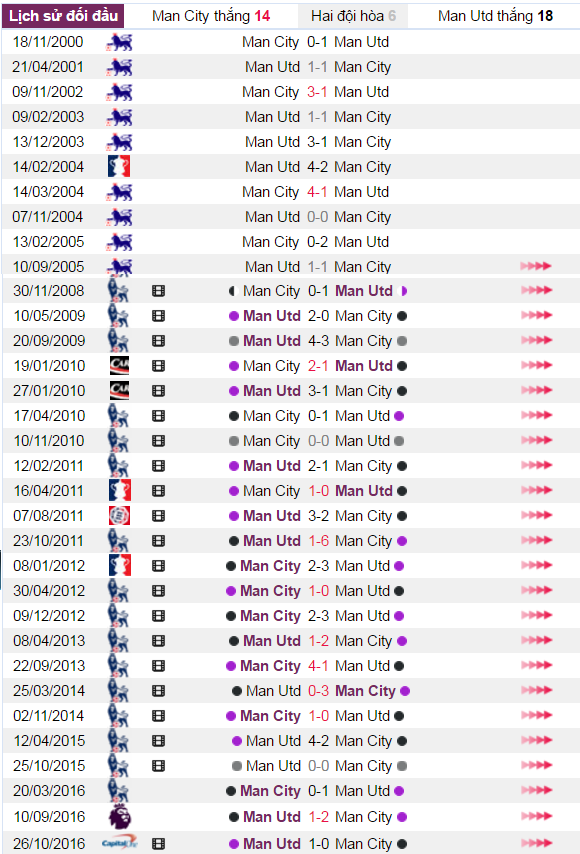The image size is (580, 854).
Task: Select Man Utd thắng 18 tab
Action: tap(494, 16)
